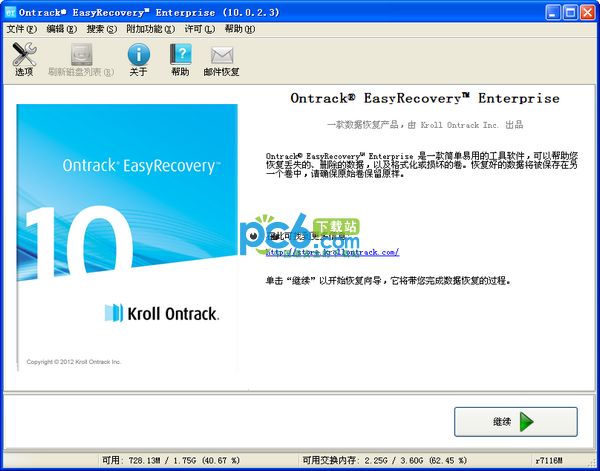Open the 文件(F) menu
The image size is (600, 471).
click(x=21, y=29)
